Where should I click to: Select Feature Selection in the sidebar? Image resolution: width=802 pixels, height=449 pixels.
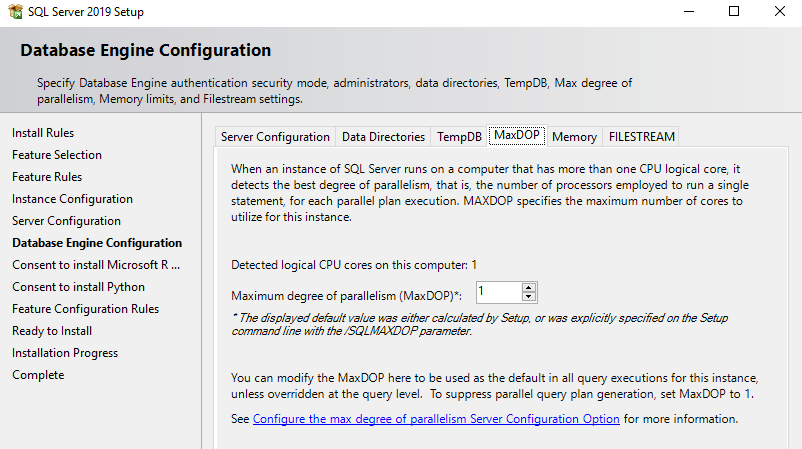[57, 155]
